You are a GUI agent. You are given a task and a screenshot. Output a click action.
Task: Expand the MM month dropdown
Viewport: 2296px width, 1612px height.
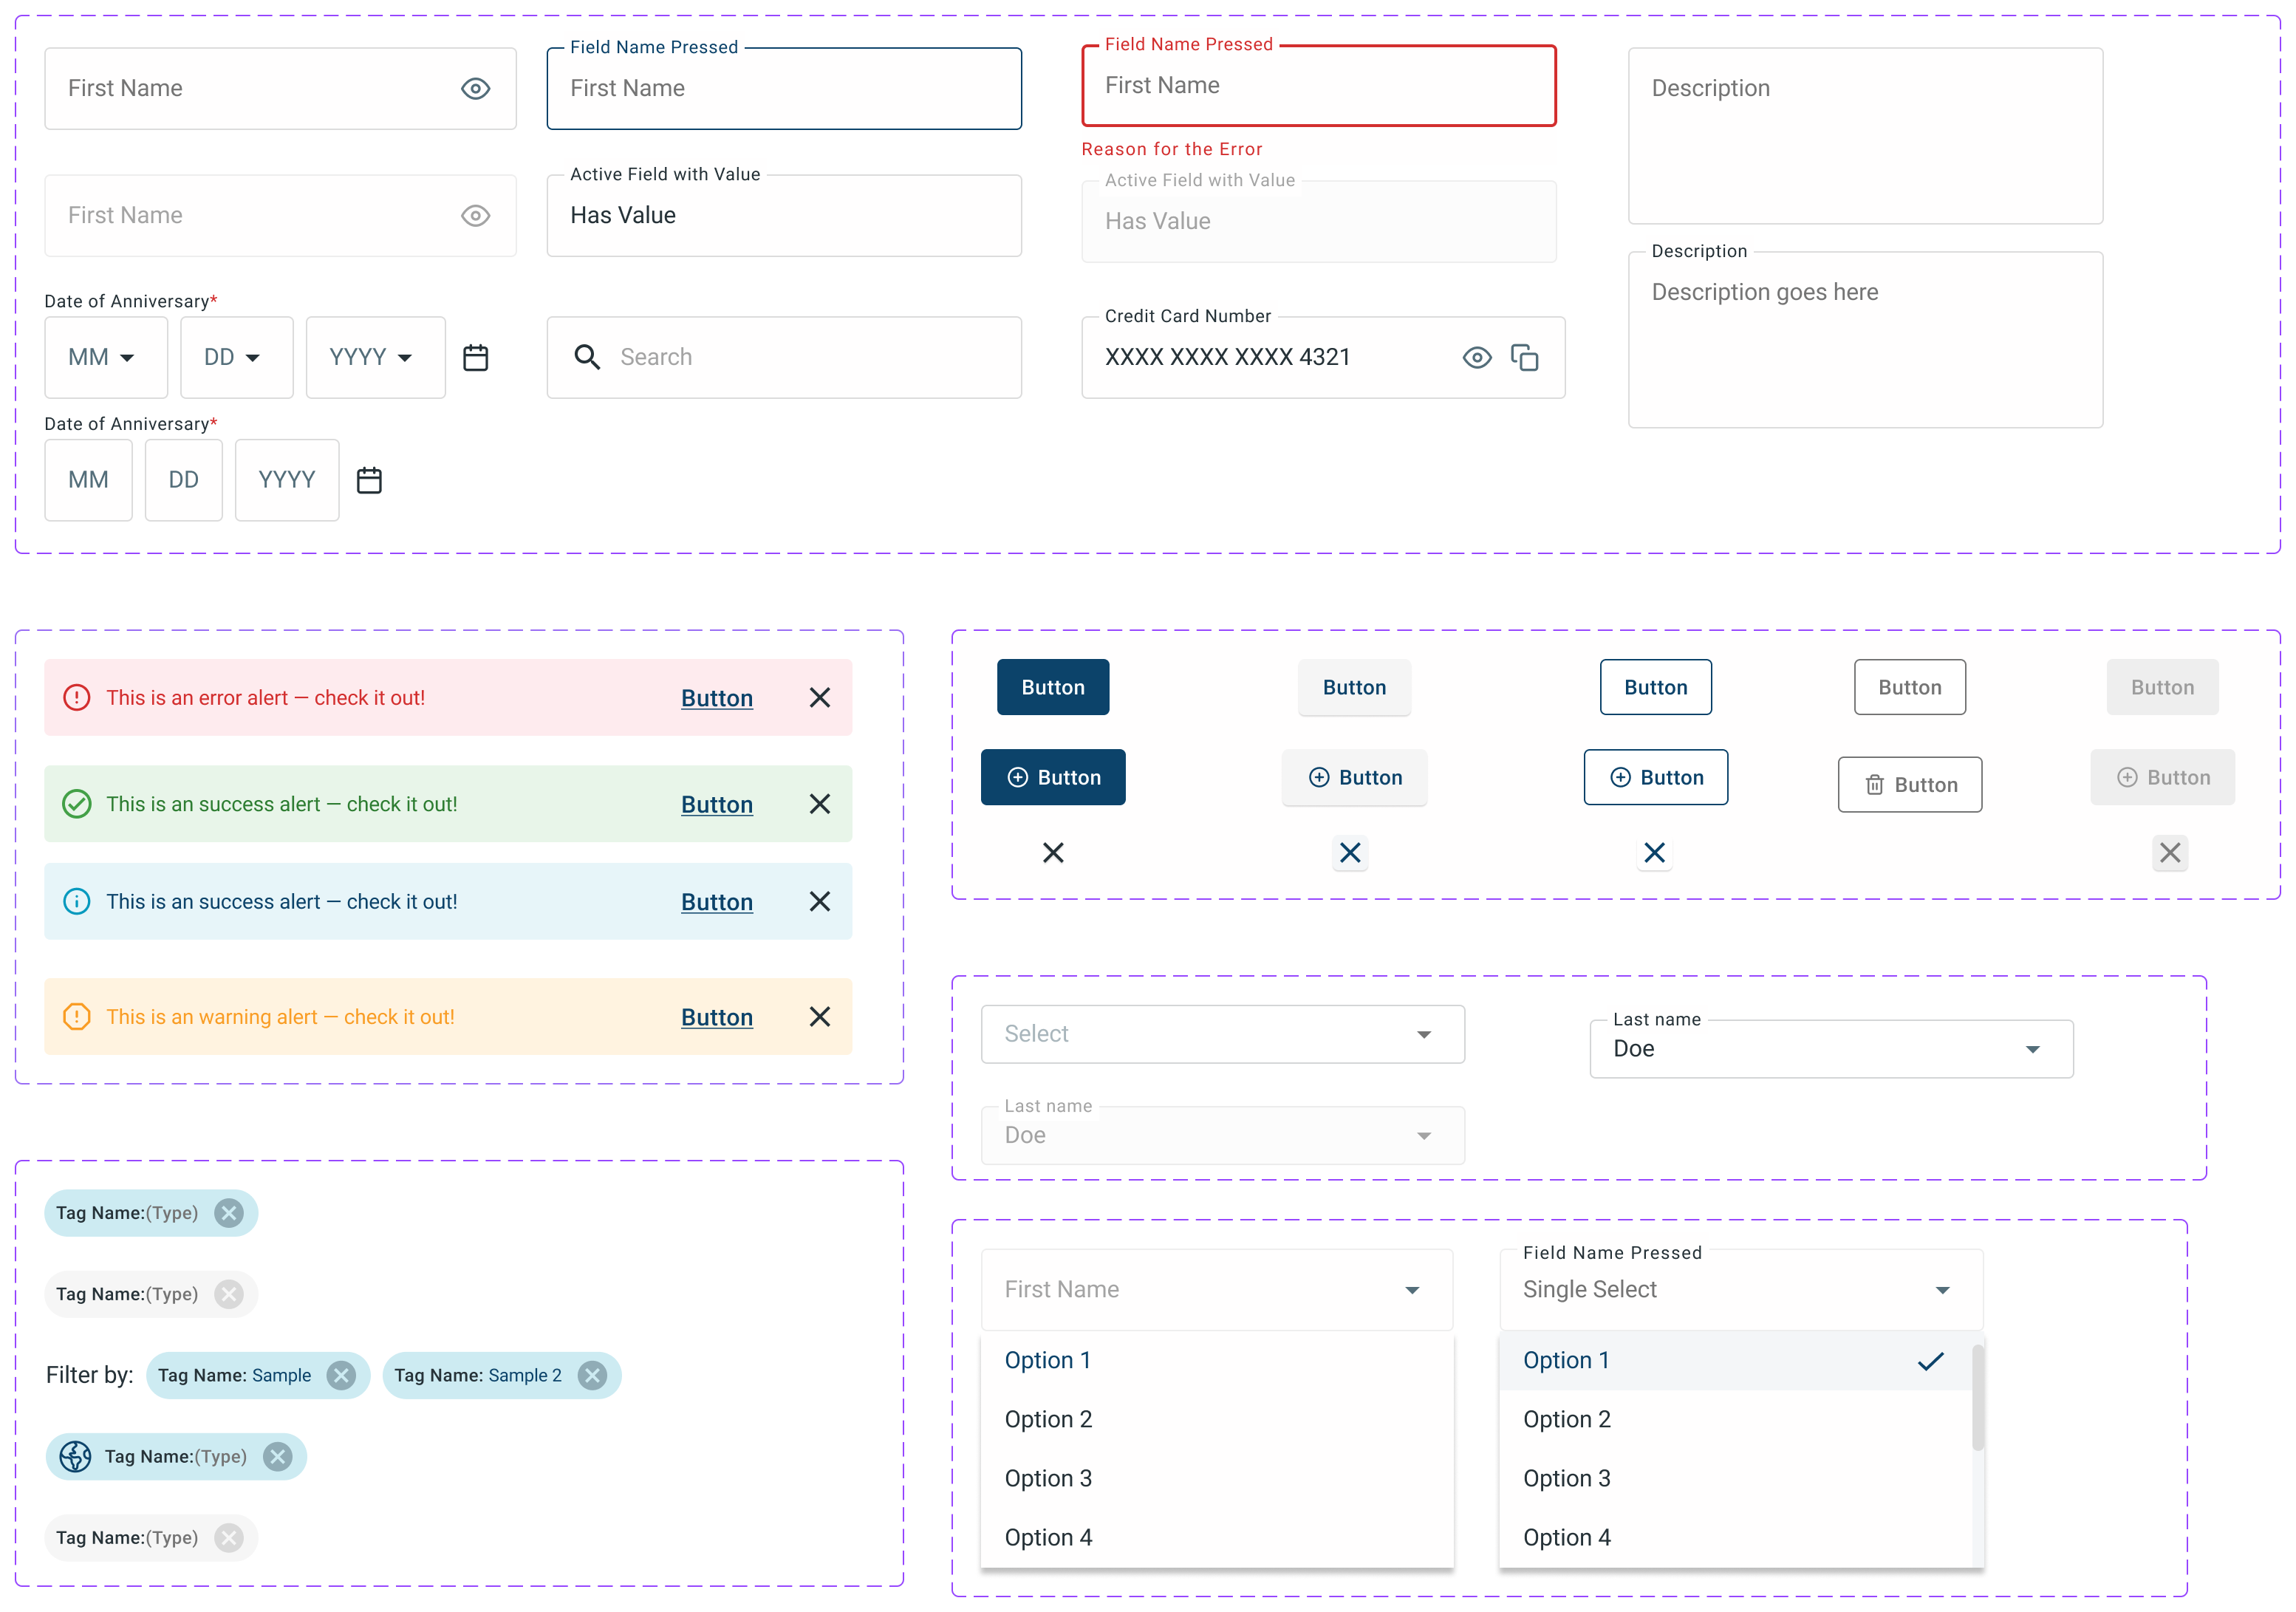[x=105, y=357]
